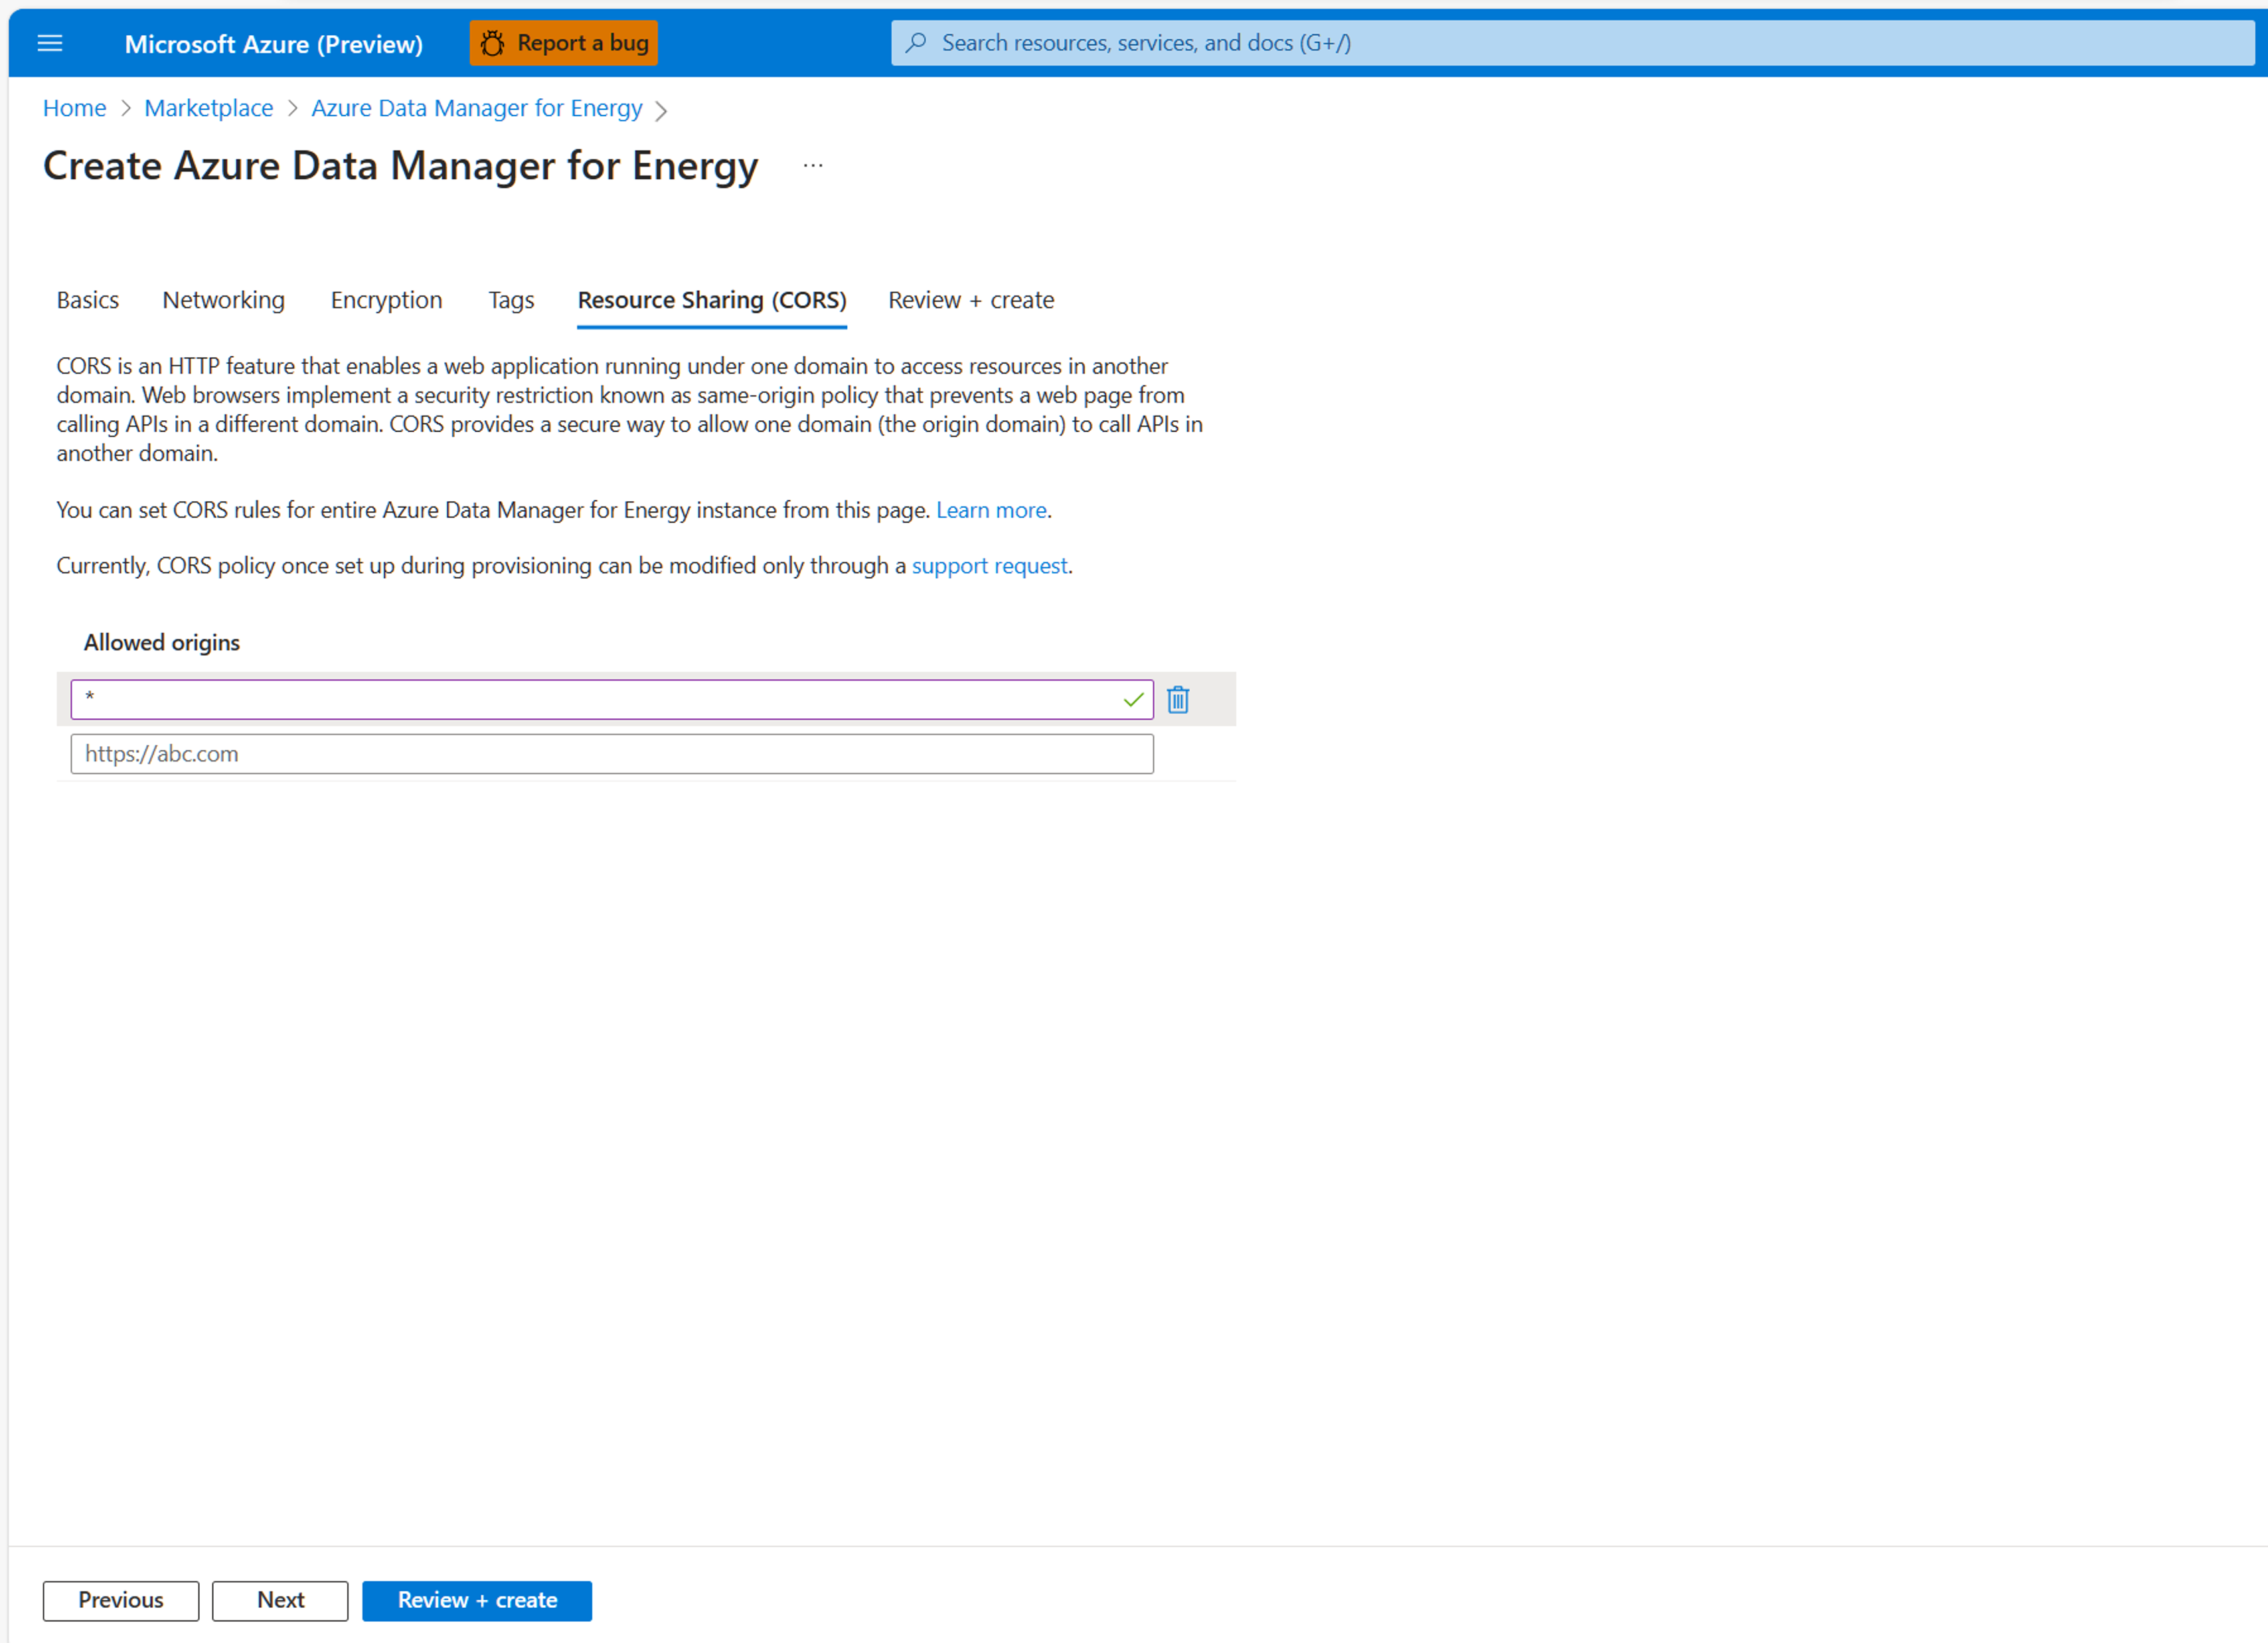Click the chevron after Marketplace breadcrumb

point(292,109)
